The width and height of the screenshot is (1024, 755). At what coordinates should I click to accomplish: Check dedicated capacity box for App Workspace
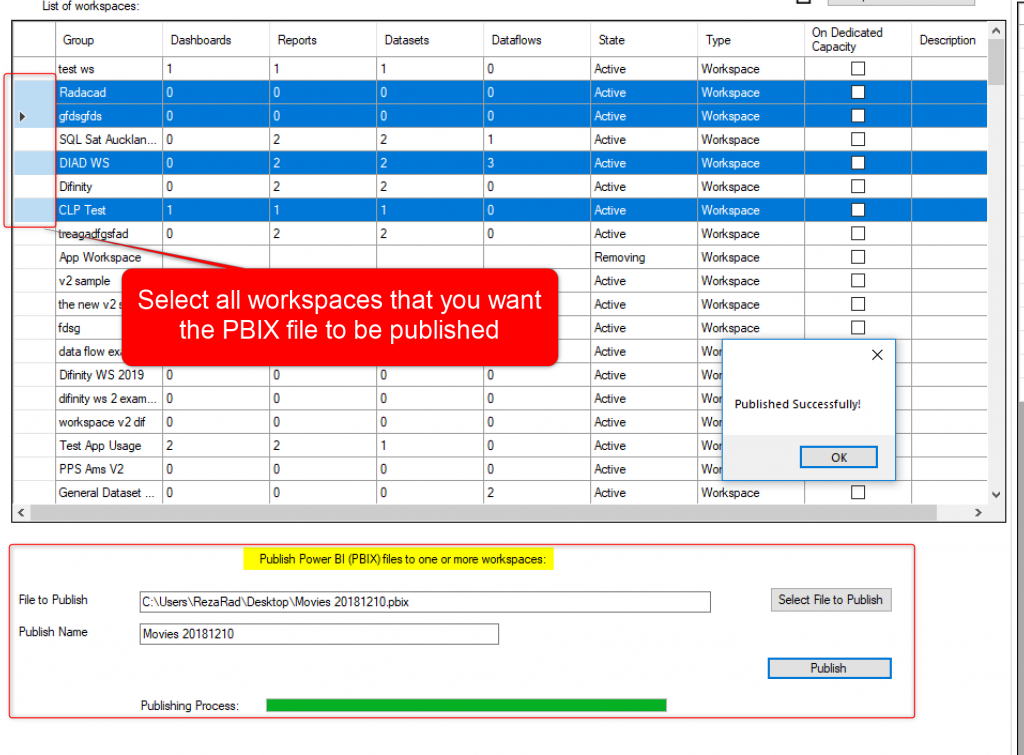click(857, 257)
